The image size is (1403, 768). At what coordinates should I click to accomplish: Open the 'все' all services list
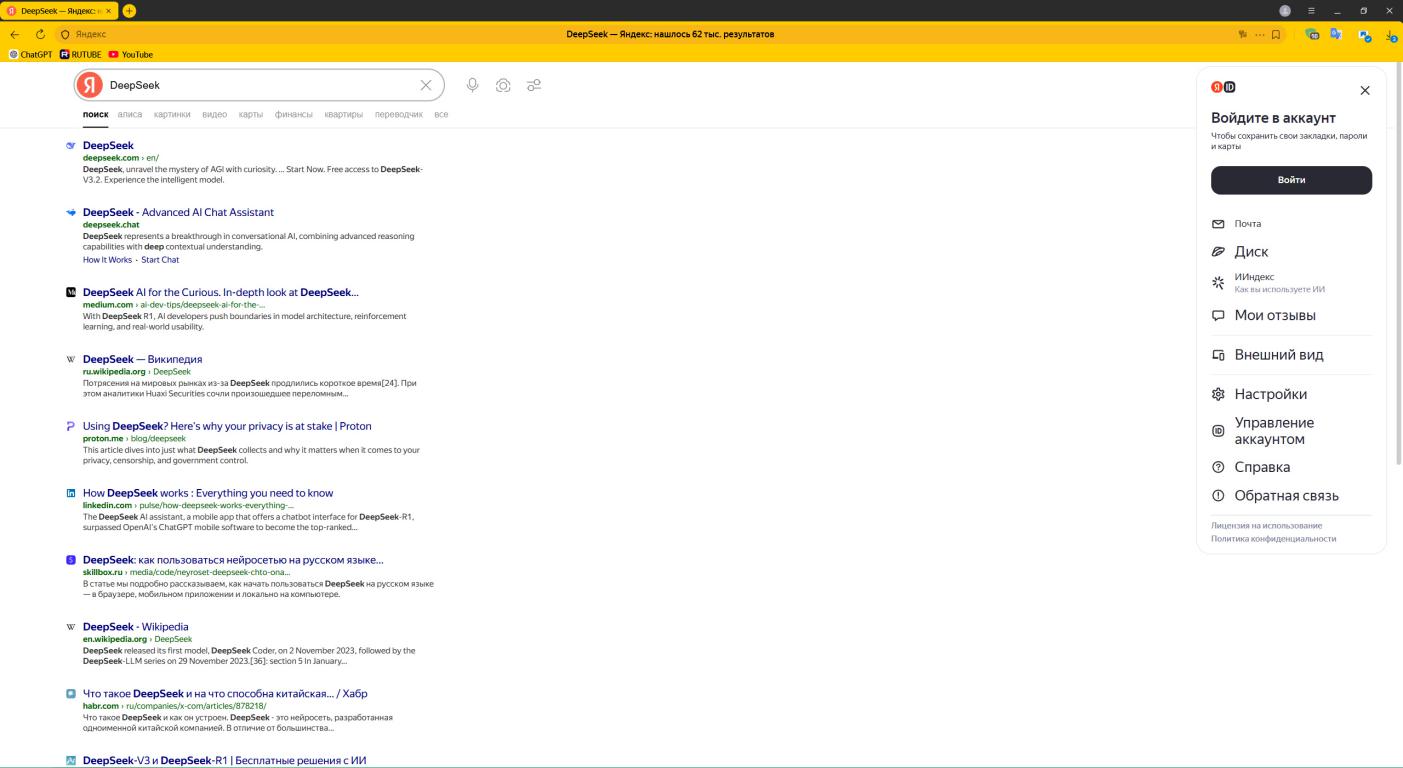click(441, 115)
